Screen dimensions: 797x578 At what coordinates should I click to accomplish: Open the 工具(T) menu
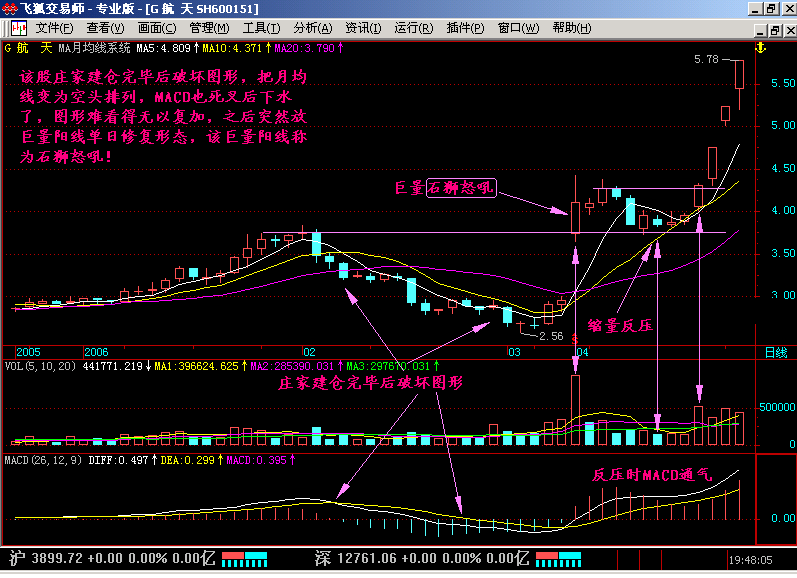coord(261,28)
